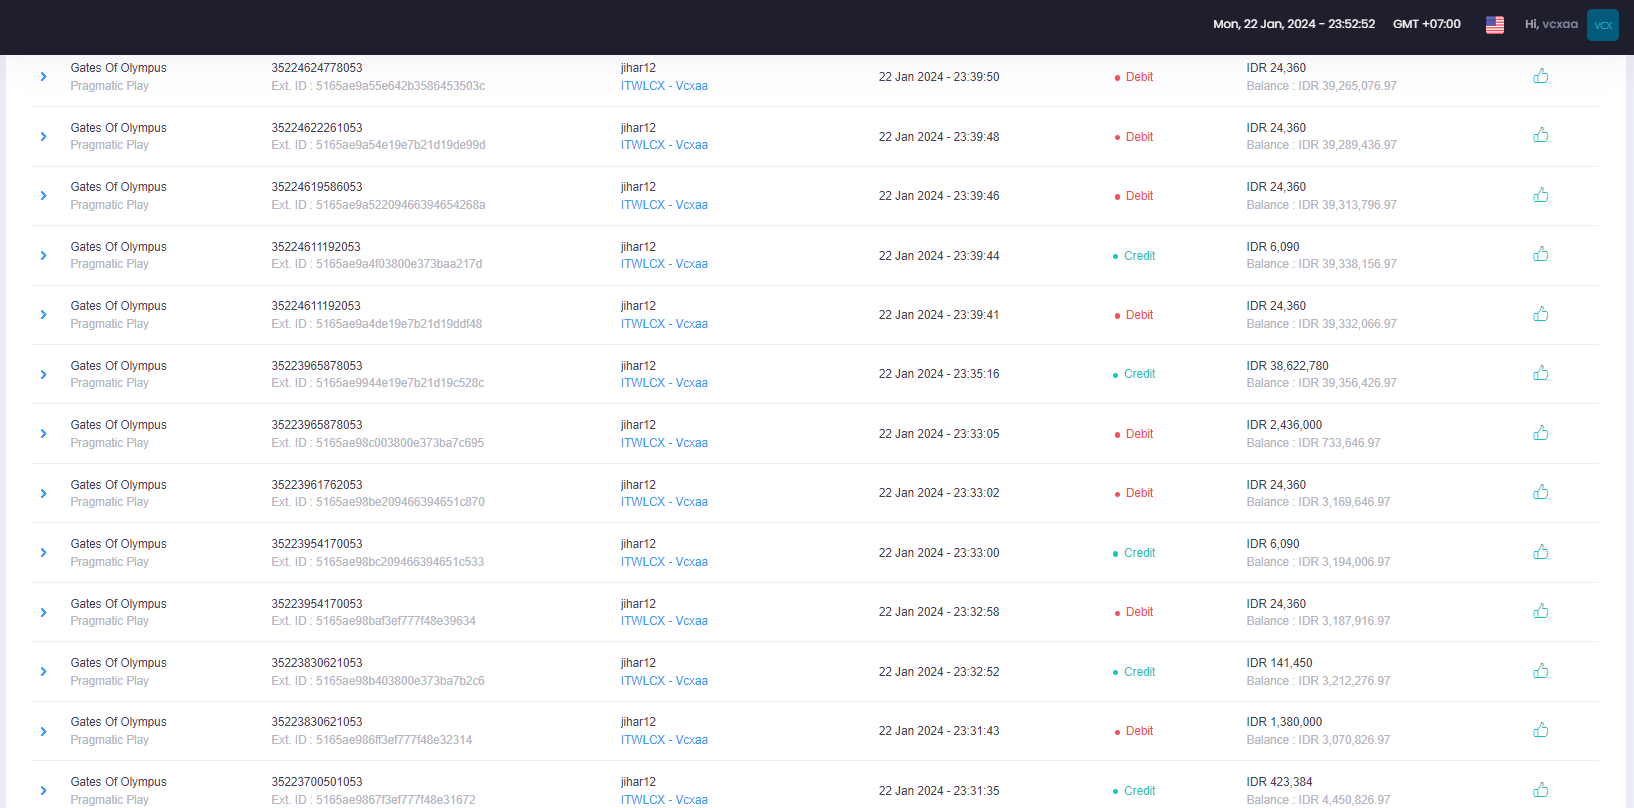Open ITWLCX - Vcxaa link in 23:33:05 row

pyautogui.click(x=664, y=443)
